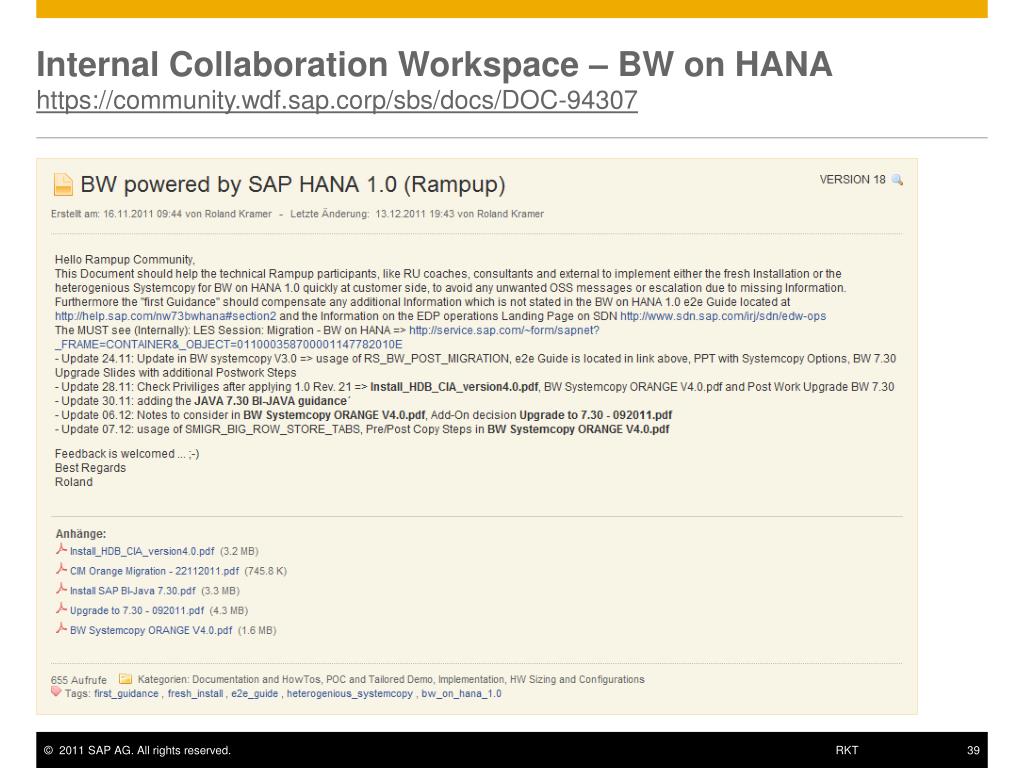Select the e2e_guide tag
The image size is (1024, 768).
pos(255,694)
